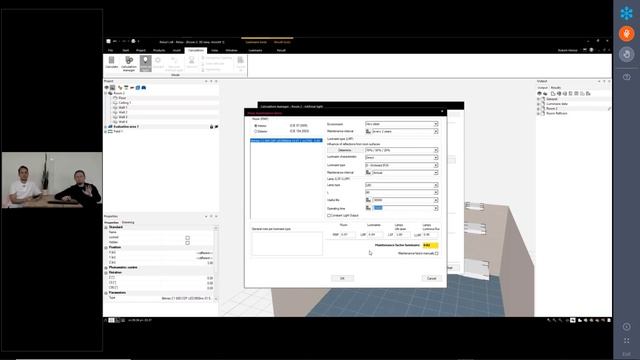Select the Interior radio button
The width and height of the screenshot is (640, 360).
click(256, 126)
